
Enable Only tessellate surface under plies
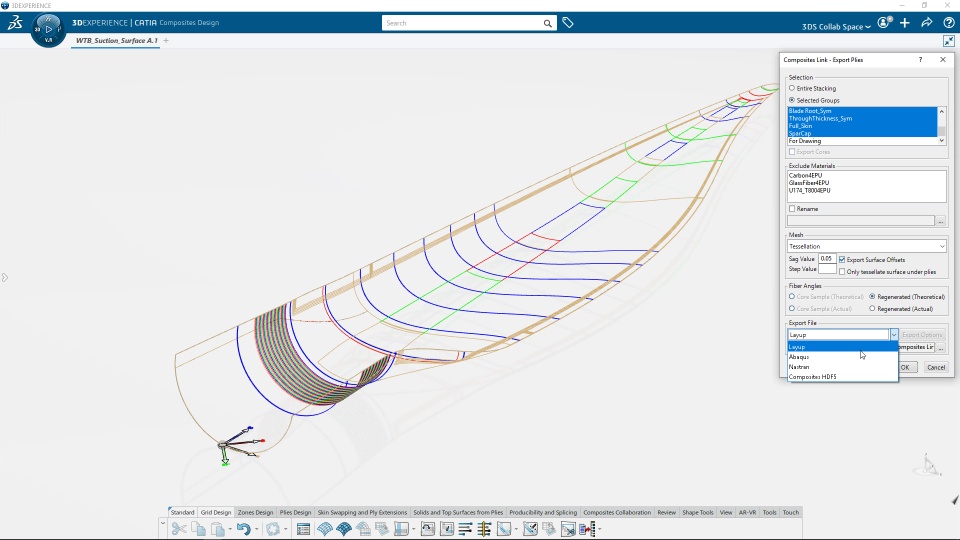842,272
